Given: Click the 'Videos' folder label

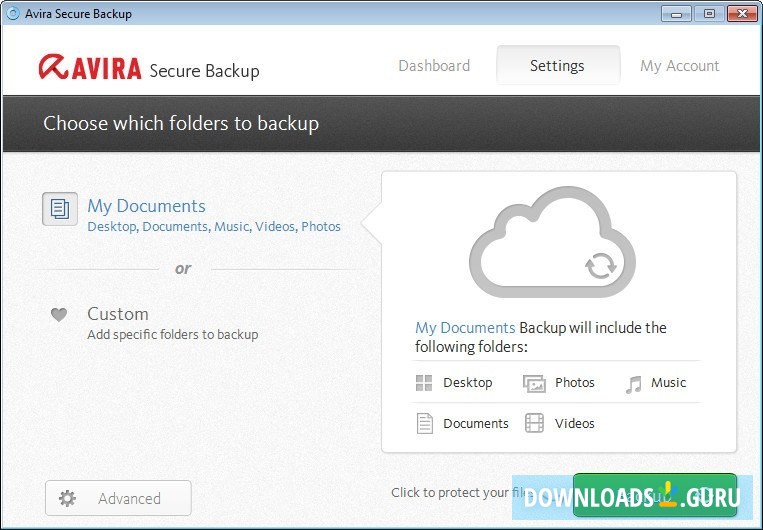Looking at the screenshot, I should (x=575, y=423).
